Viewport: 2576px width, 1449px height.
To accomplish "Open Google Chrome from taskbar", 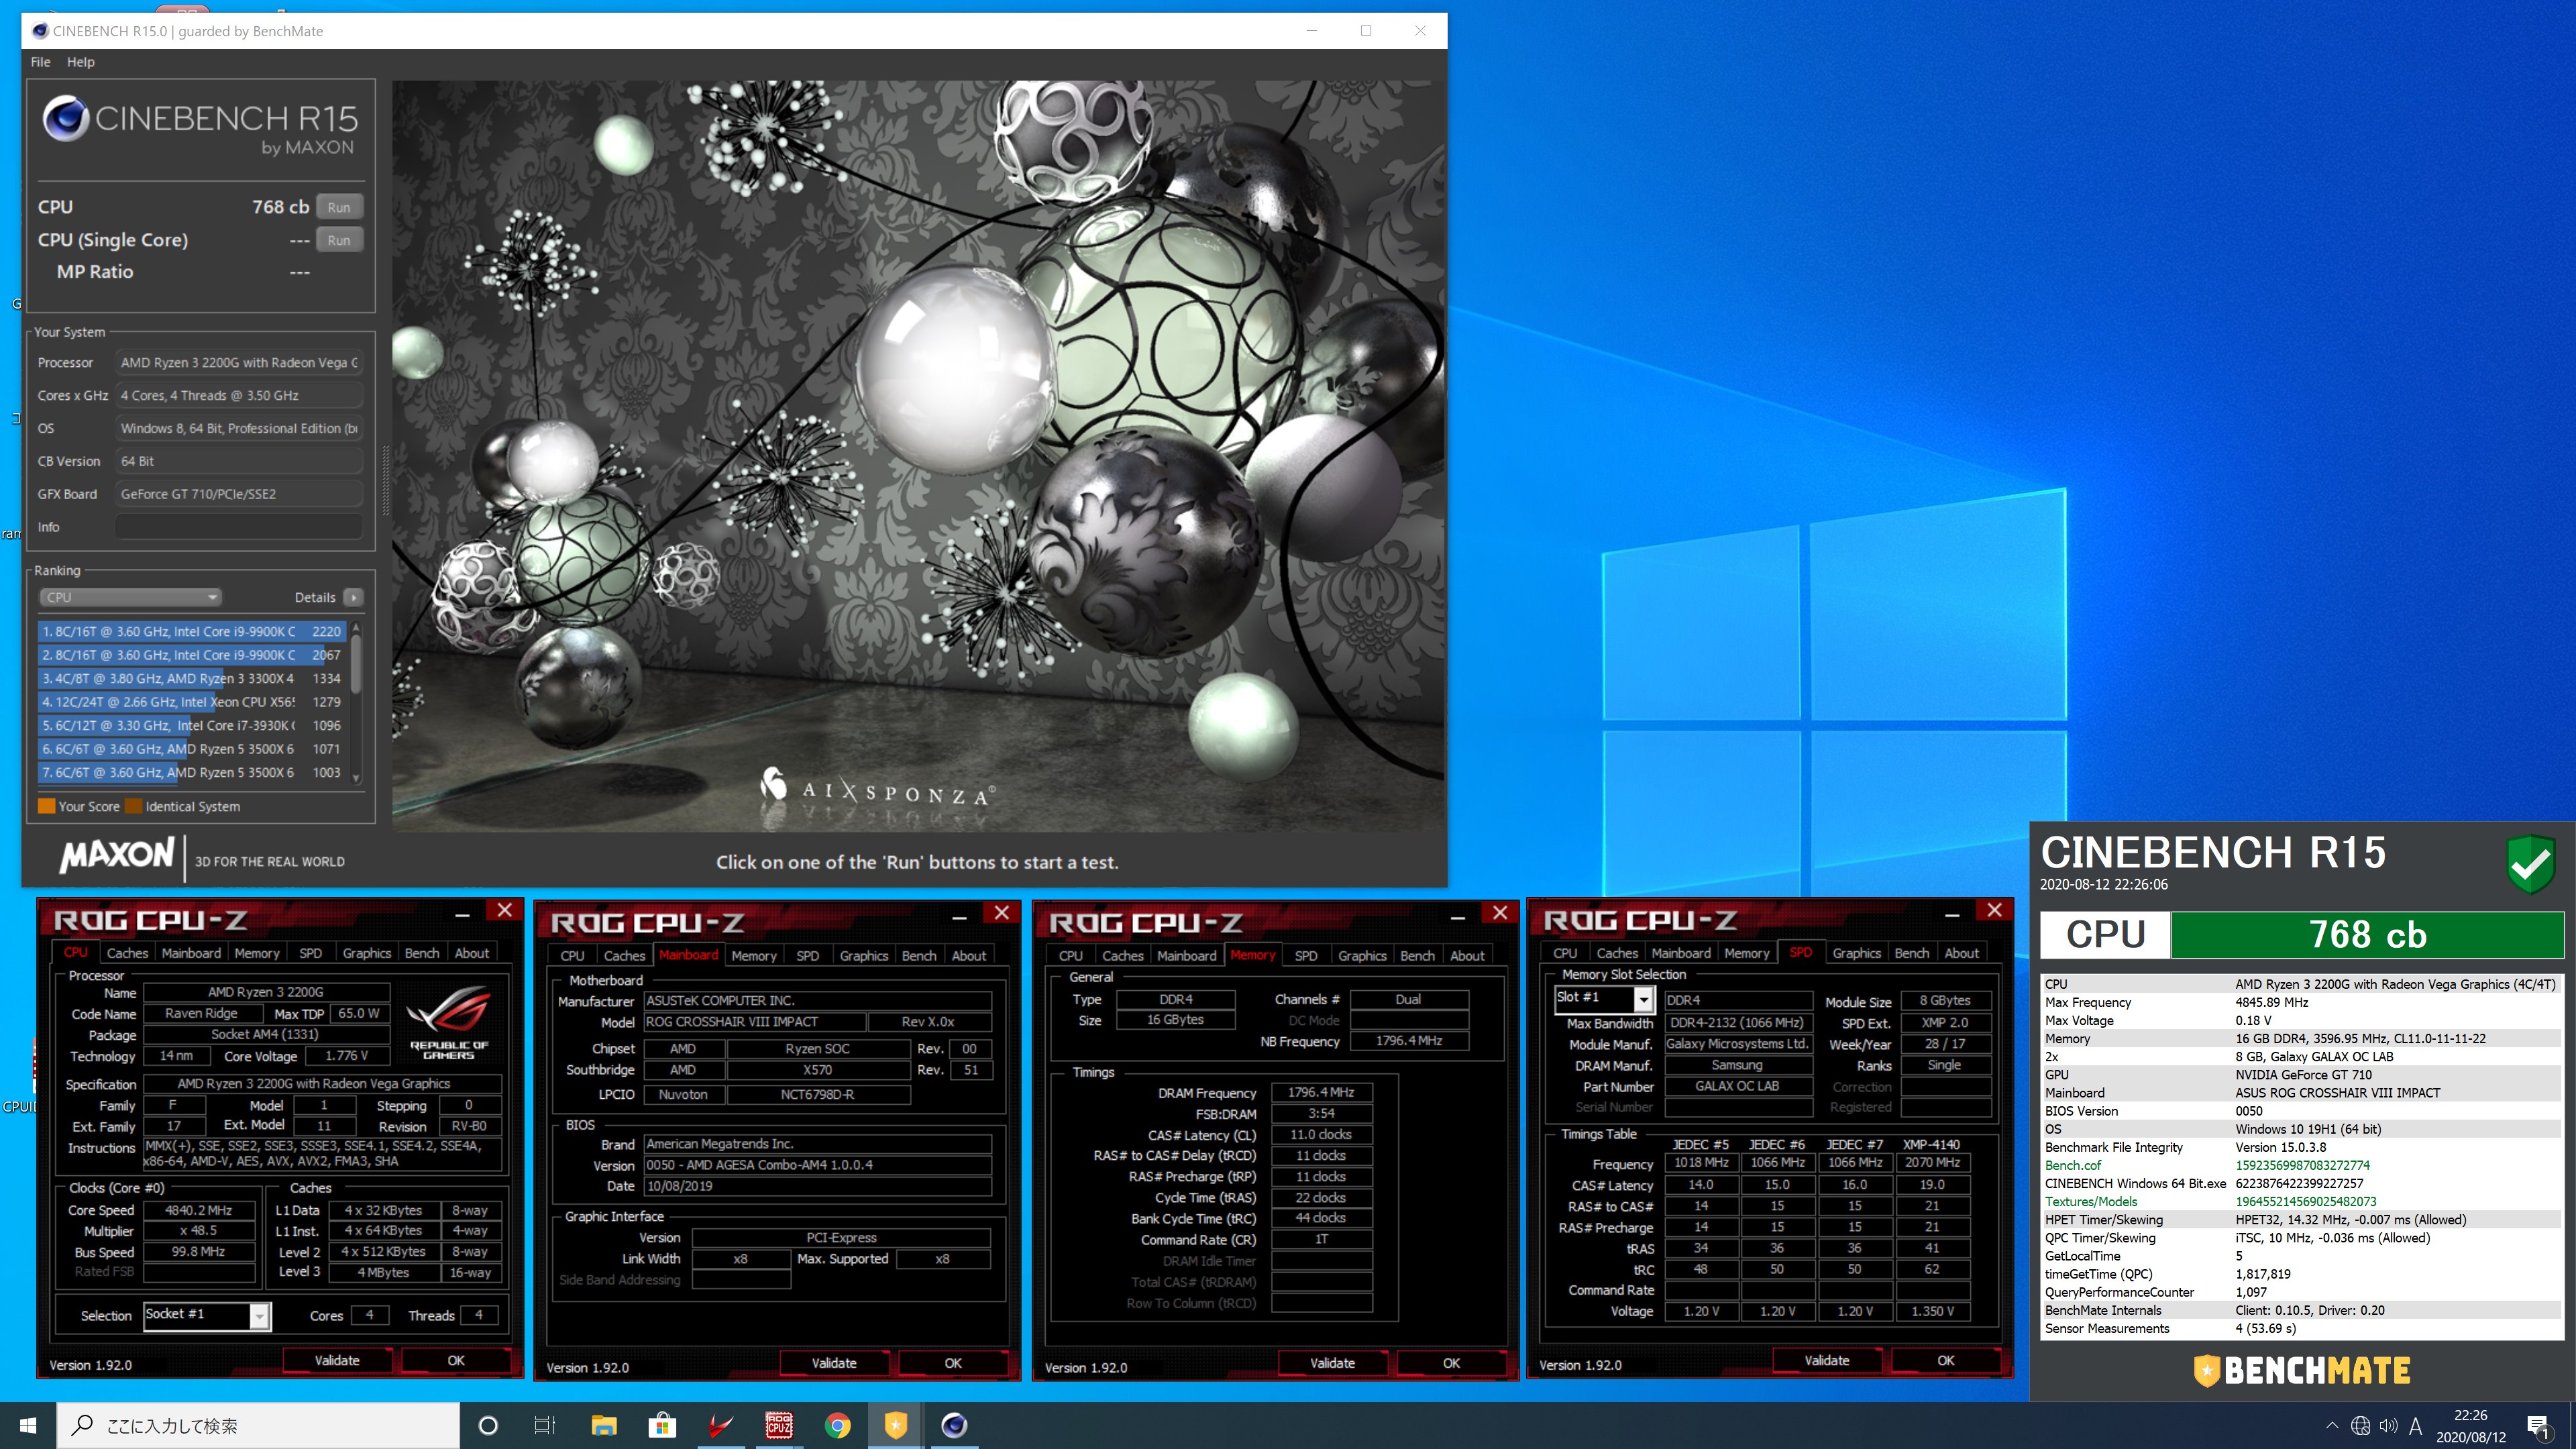I will tap(837, 1425).
